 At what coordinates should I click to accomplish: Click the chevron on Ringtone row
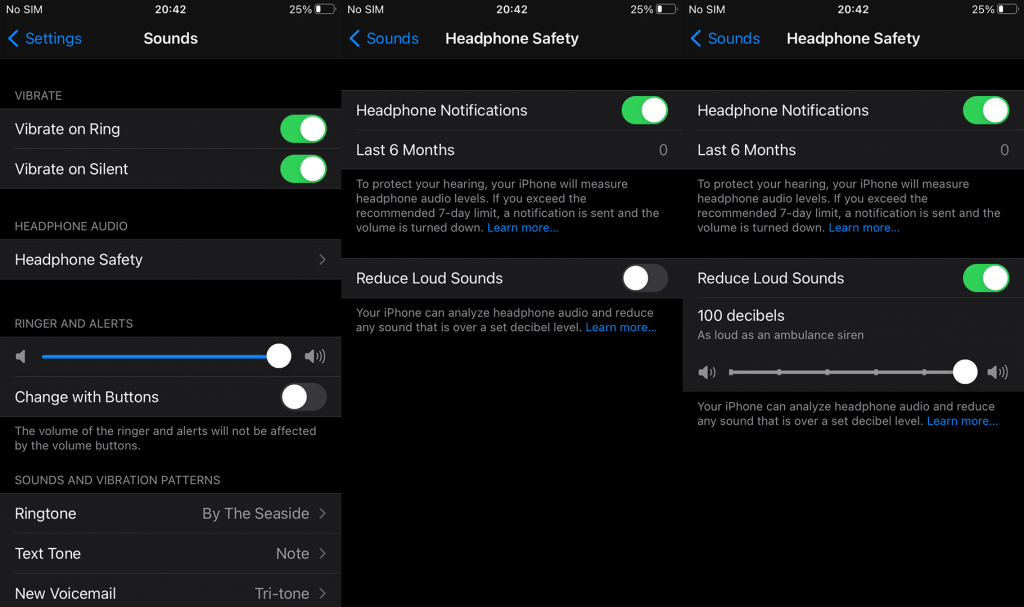pyautogui.click(x=322, y=514)
